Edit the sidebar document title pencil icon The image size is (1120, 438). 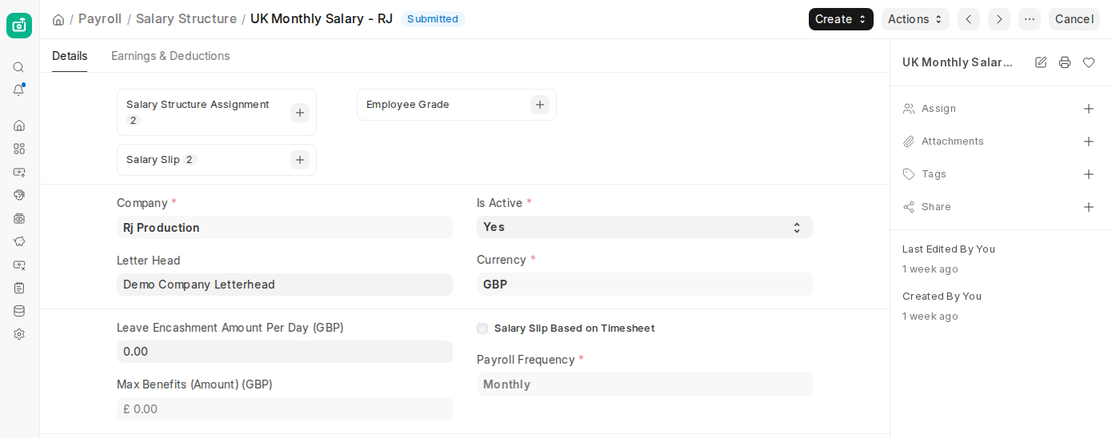(1041, 62)
